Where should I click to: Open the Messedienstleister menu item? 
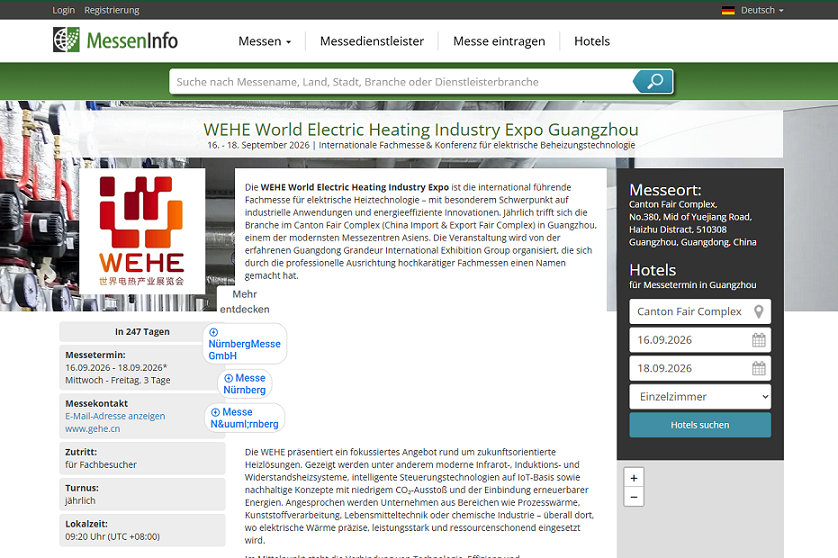(x=372, y=41)
